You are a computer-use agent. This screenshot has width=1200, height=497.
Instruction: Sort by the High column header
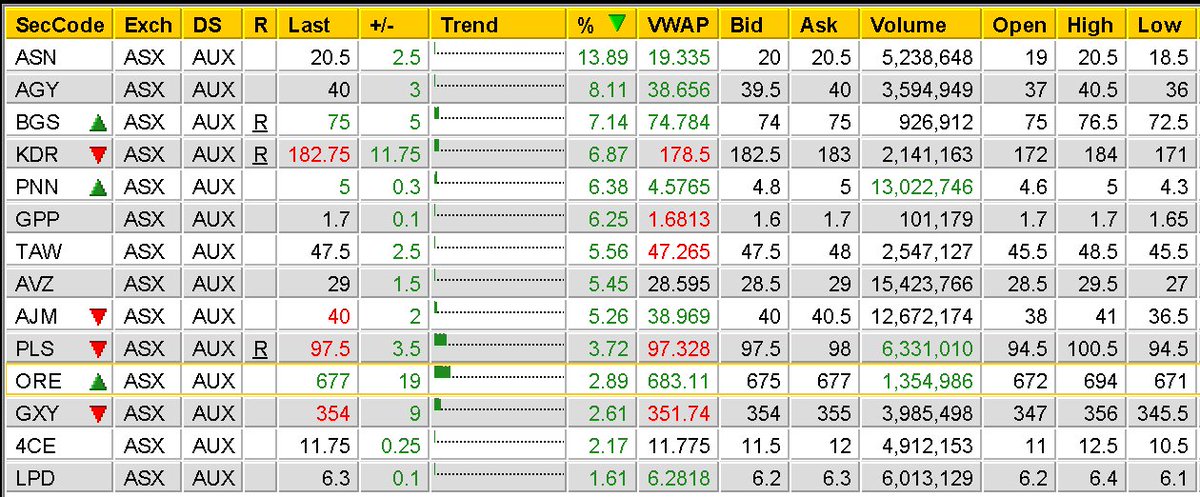point(1089,25)
